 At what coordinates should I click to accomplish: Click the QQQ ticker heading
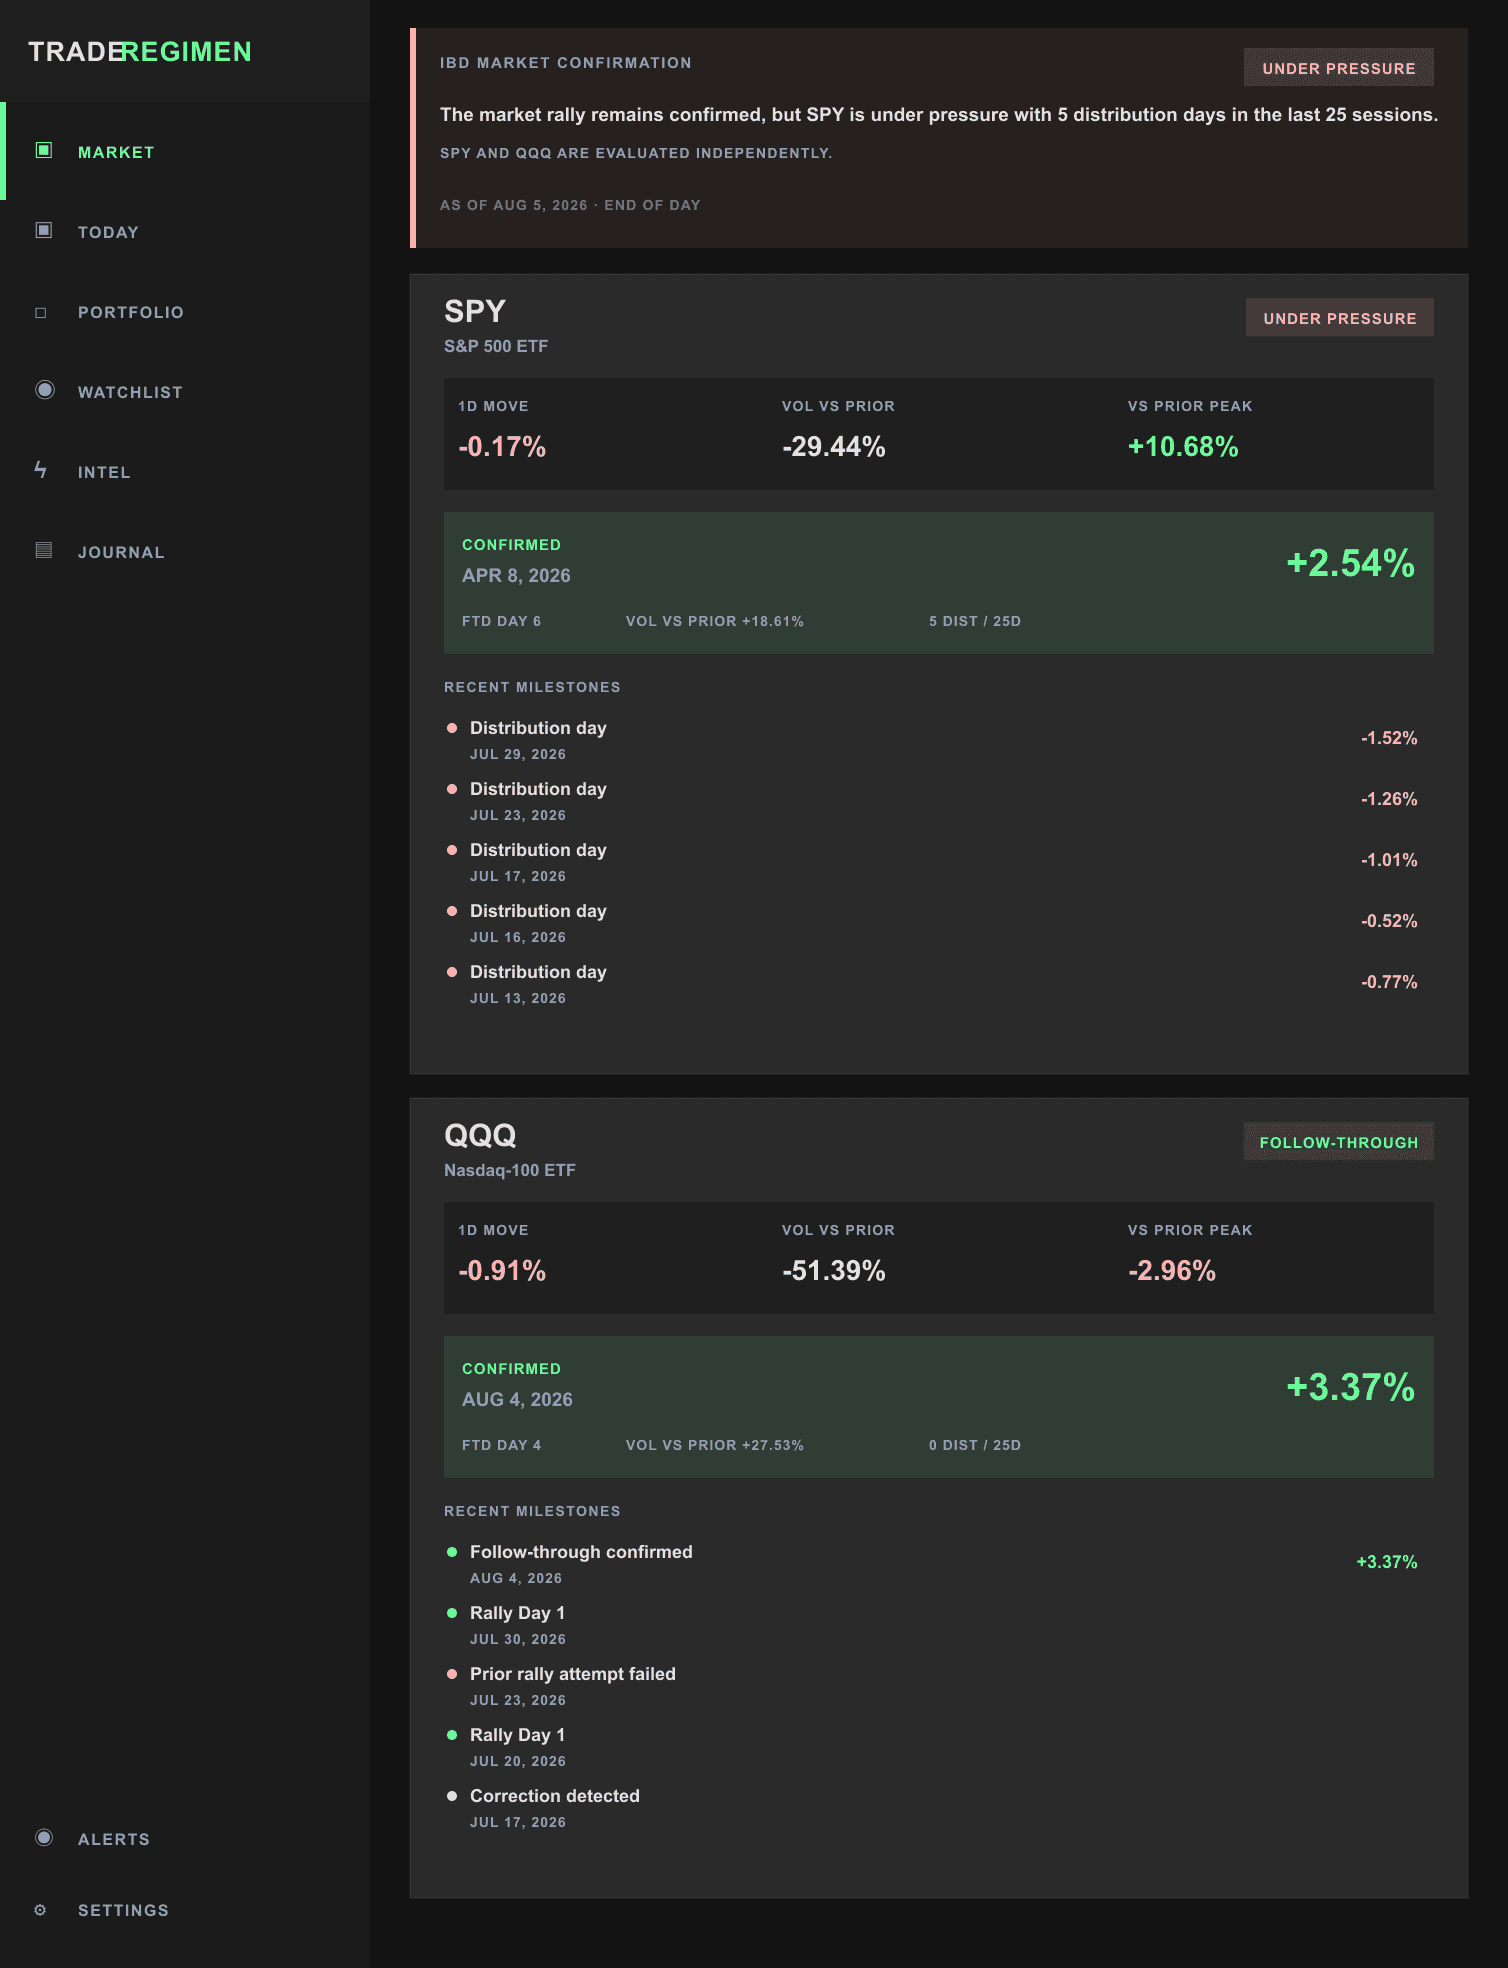pos(480,1135)
